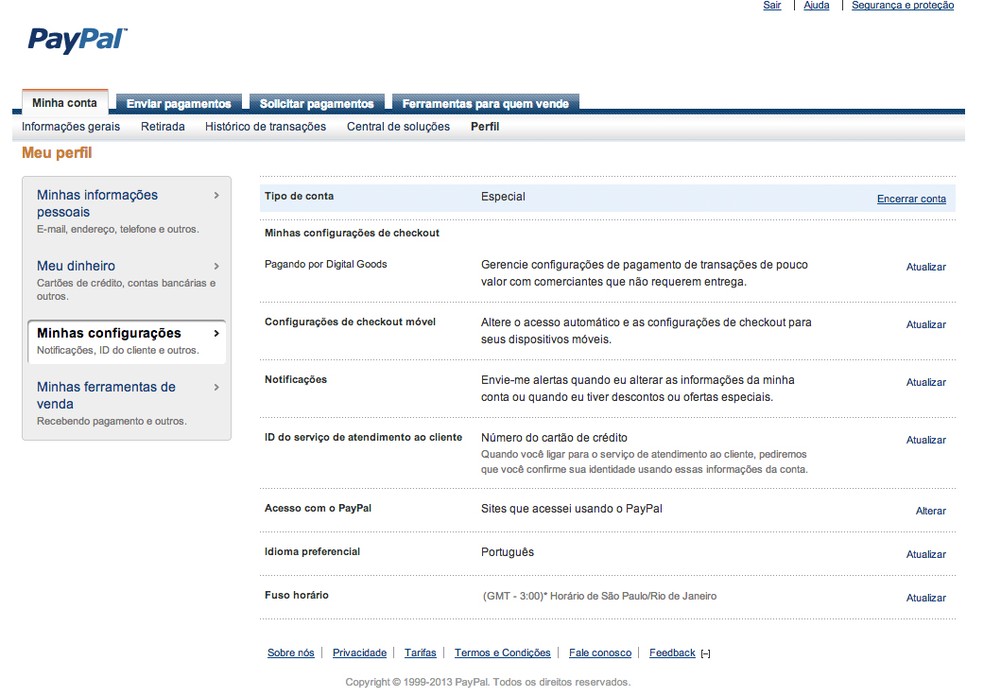The height and width of the screenshot is (696, 984).
Task: Click Atualizar for Idioma preferencial
Action: (926, 555)
